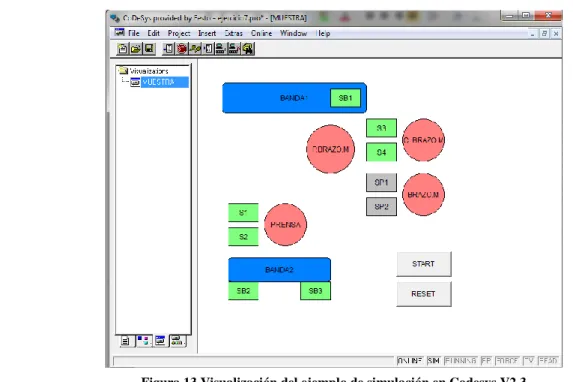573x382 pixels.
Task: Click the Open file toolbar icon
Action: point(136,49)
